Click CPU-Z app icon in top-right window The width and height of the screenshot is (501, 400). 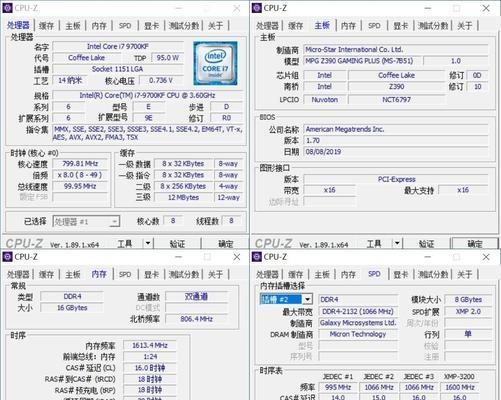coord(257,8)
